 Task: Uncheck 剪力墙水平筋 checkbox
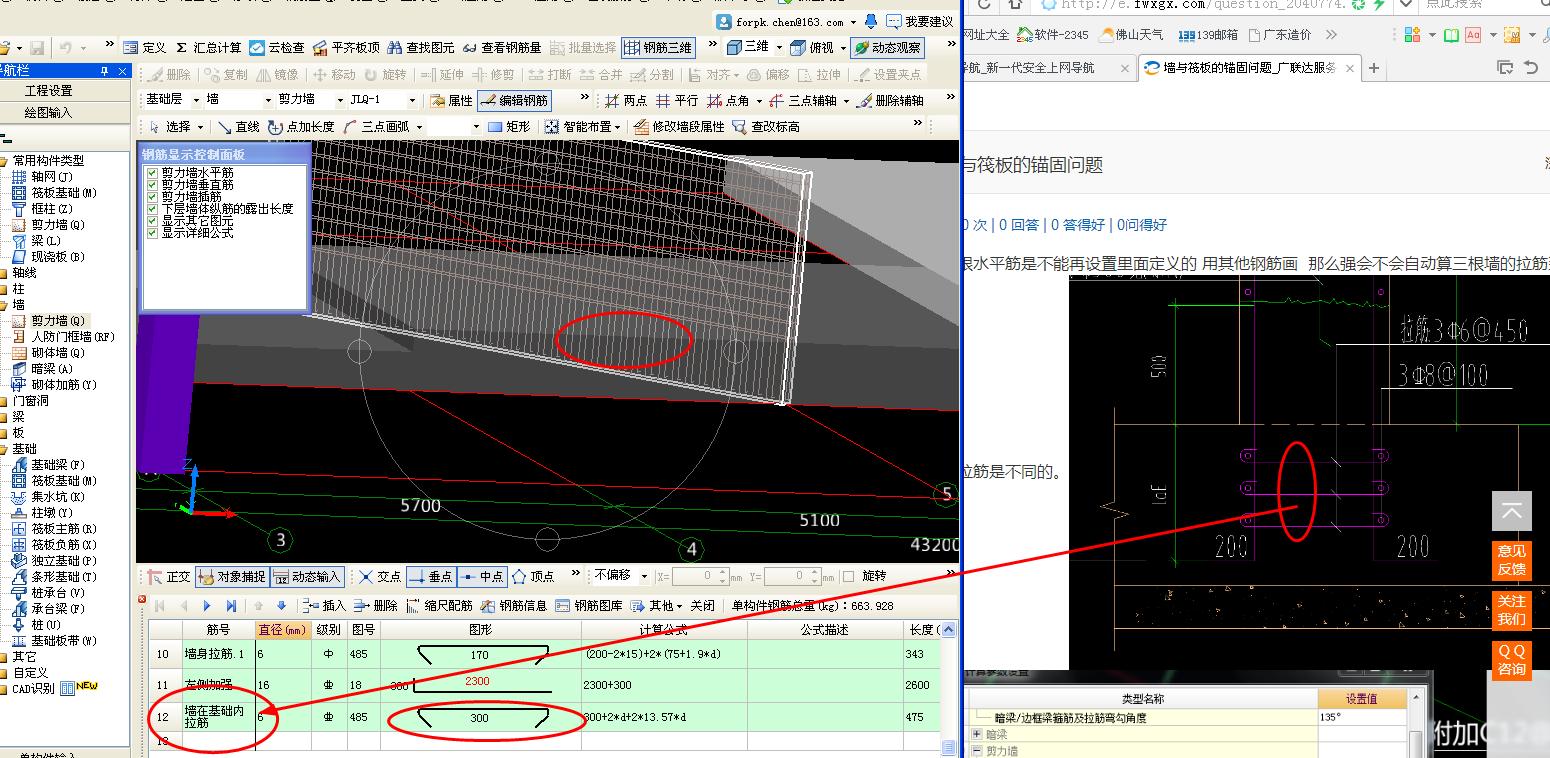click(152, 173)
